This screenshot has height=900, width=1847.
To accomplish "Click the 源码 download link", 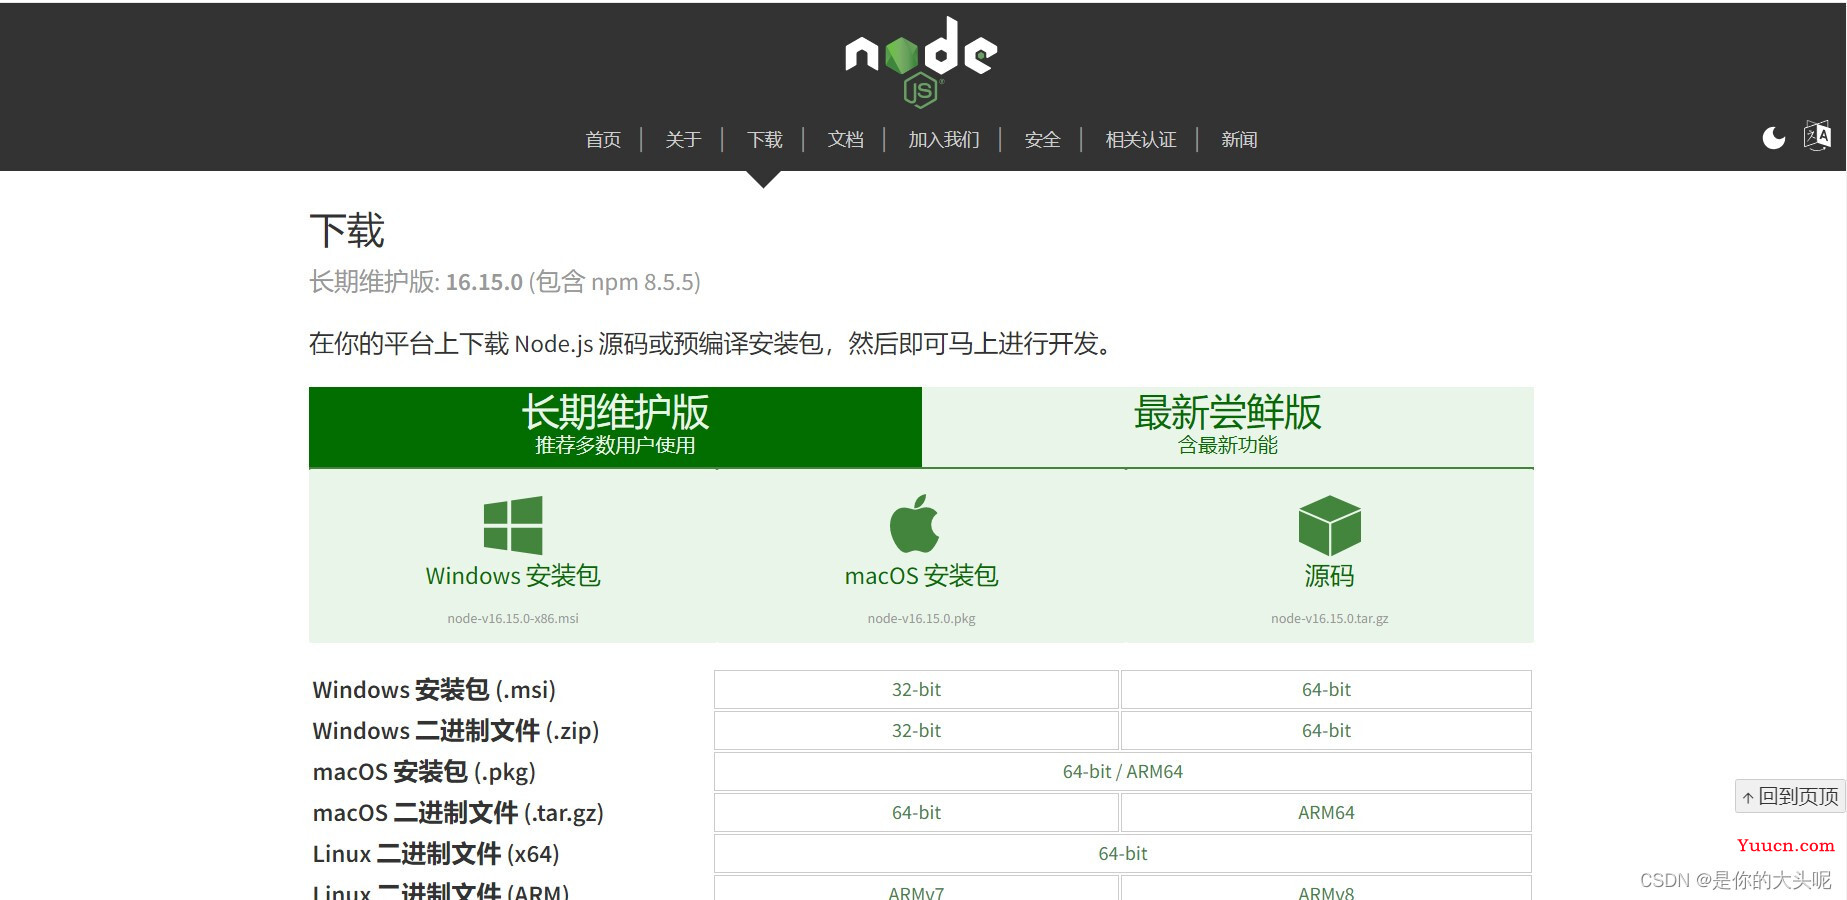I will 1329,576.
